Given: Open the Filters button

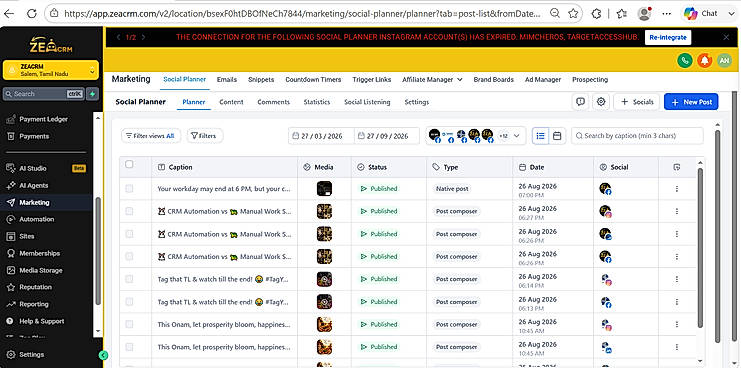Looking at the screenshot, I should pyautogui.click(x=205, y=136).
